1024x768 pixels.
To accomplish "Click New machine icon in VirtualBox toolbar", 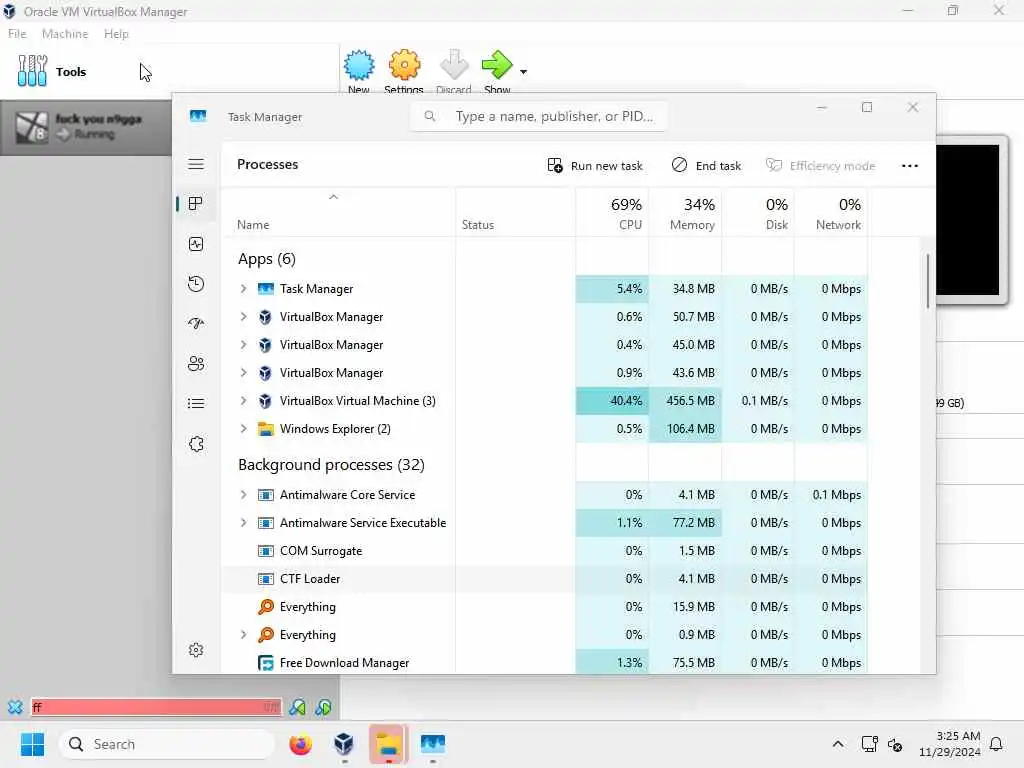I will pos(359,66).
